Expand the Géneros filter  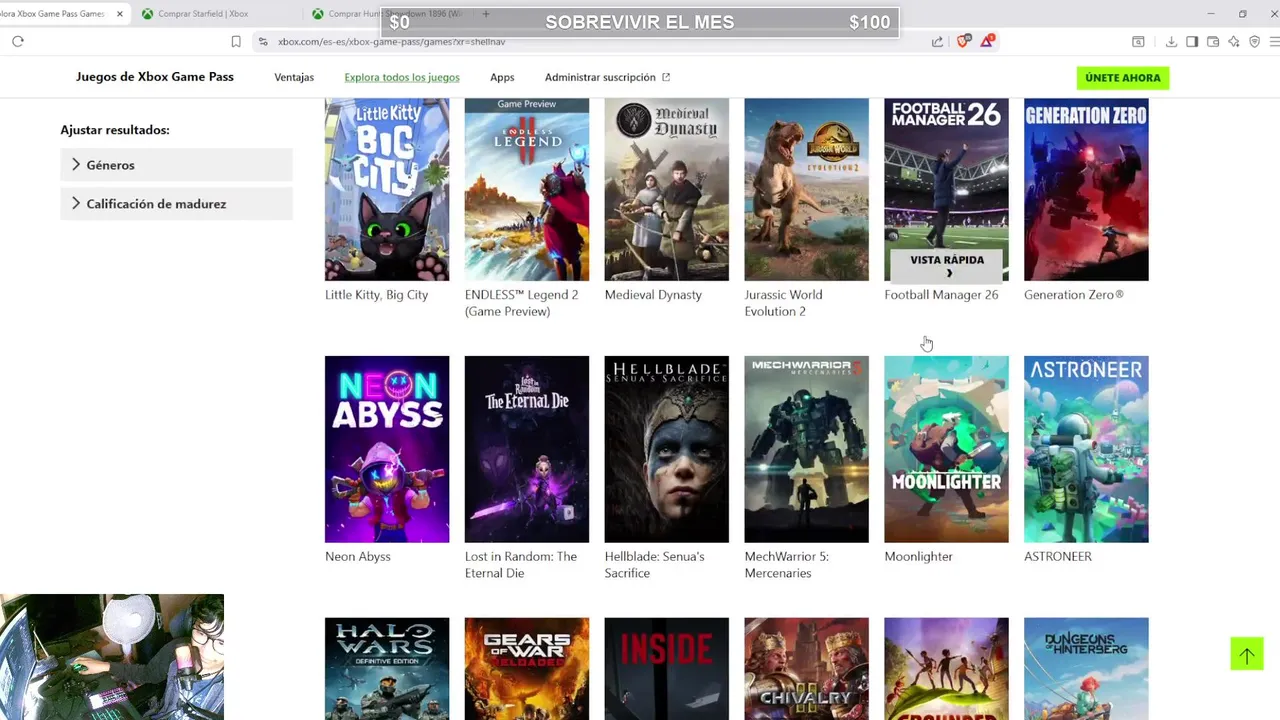click(176, 165)
